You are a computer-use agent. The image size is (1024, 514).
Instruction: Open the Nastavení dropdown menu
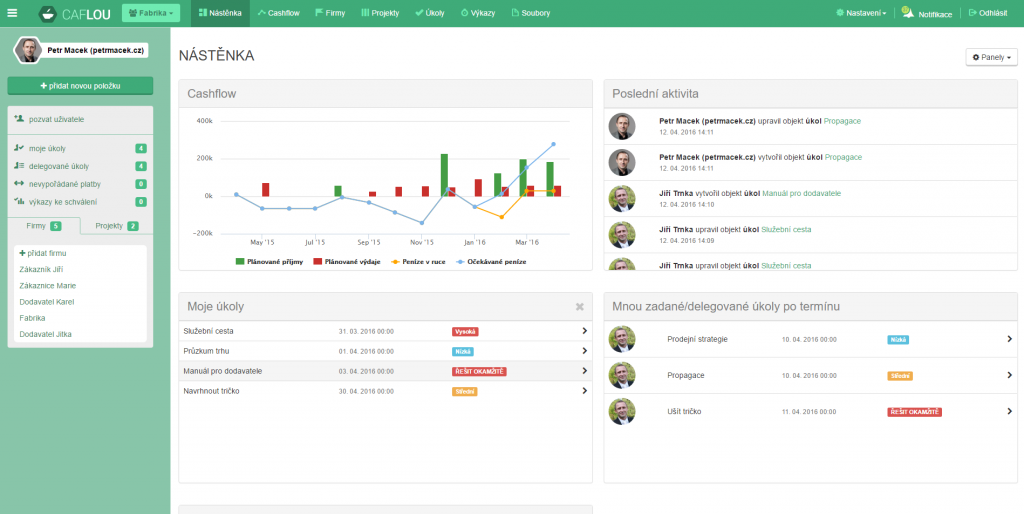tap(861, 14)
